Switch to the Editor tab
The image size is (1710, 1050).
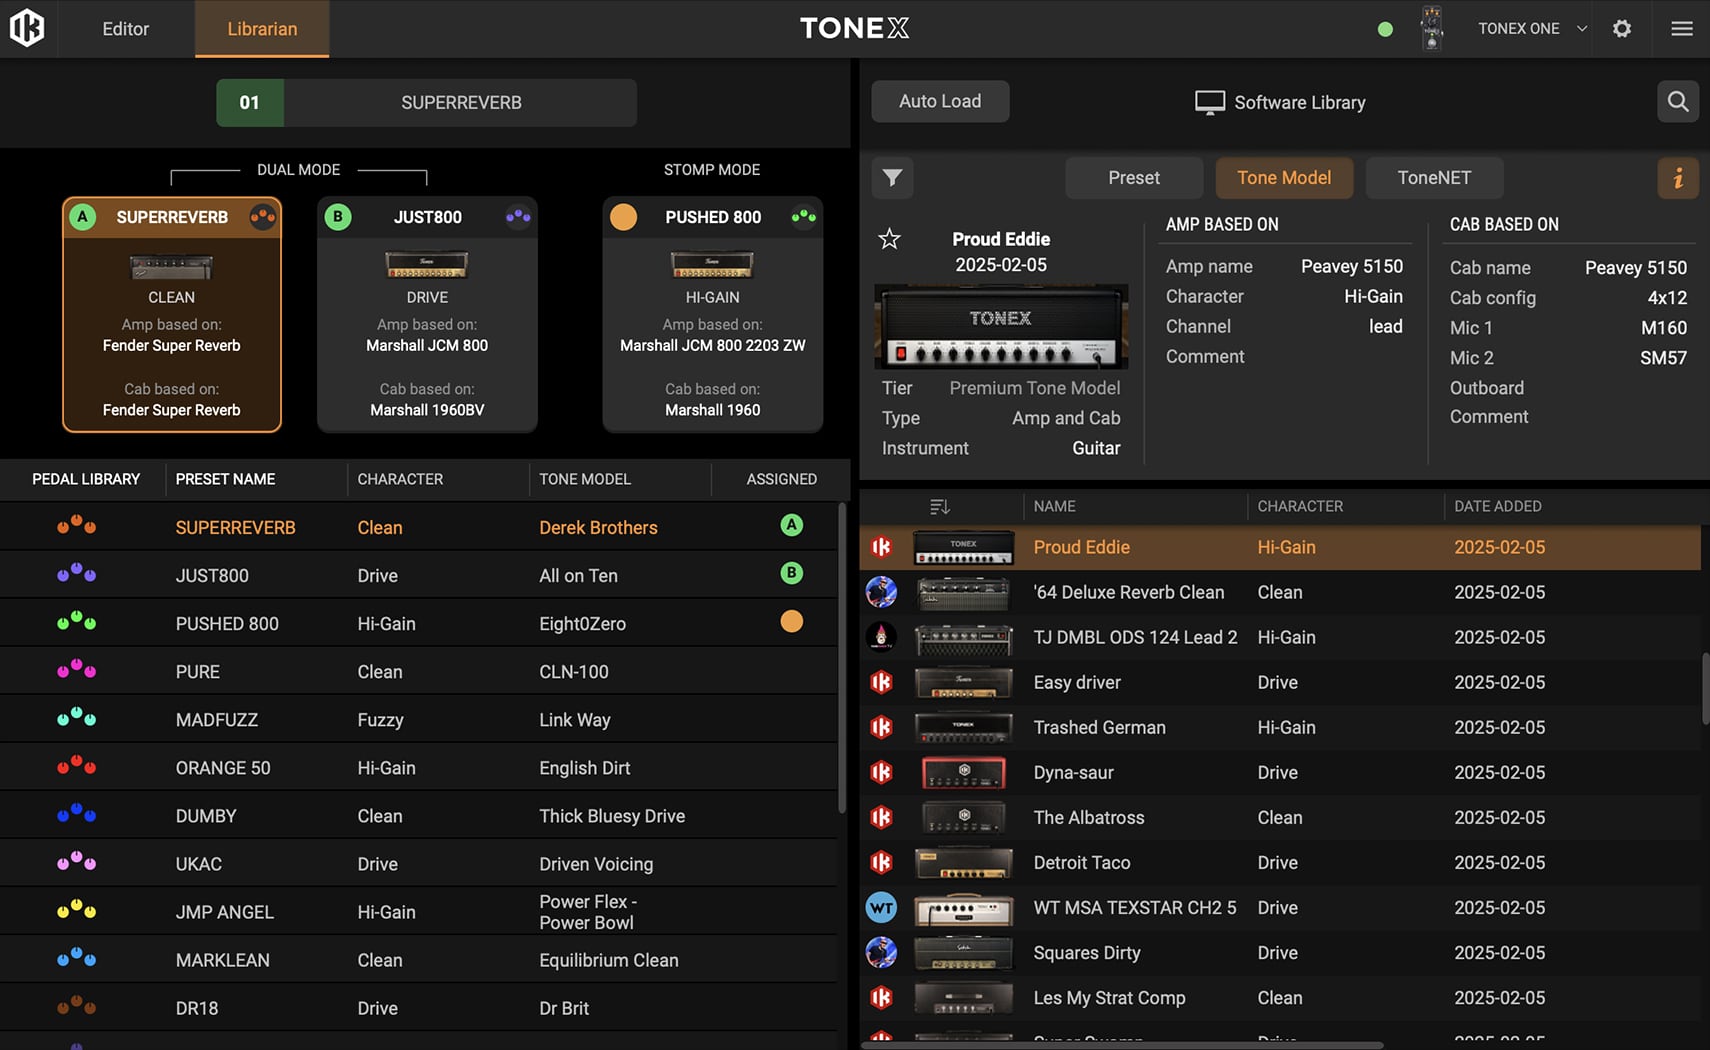pyautogui.click(x=125, y=29)
